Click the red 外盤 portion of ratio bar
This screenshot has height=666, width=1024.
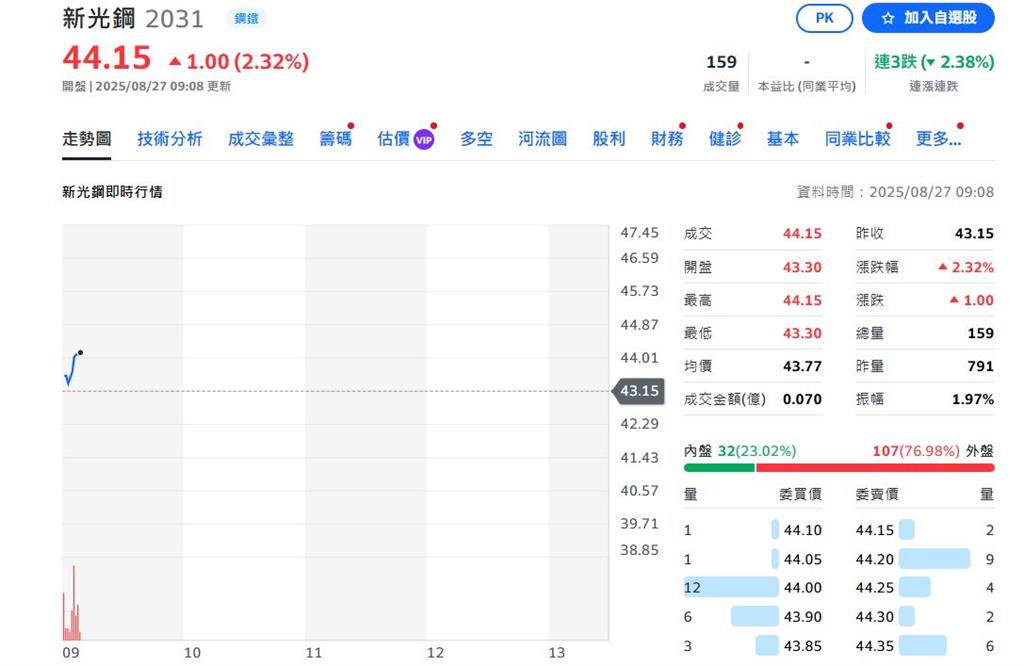pyautogui.click(x=875, y=468)
